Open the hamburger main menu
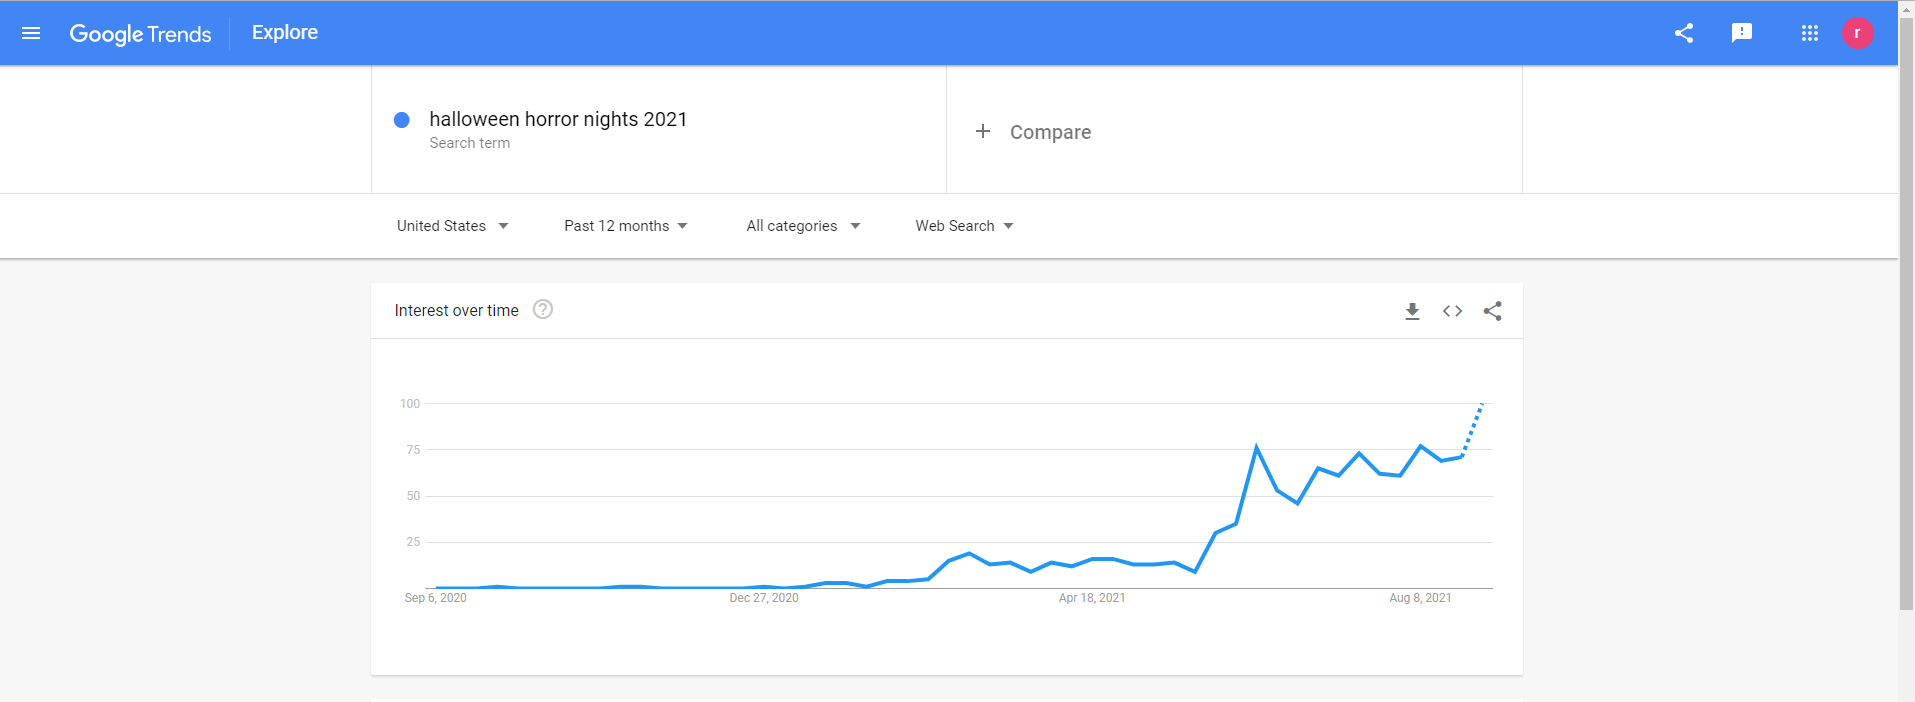1915x702 pixels. pyautogui.click(x=31, y=33)
